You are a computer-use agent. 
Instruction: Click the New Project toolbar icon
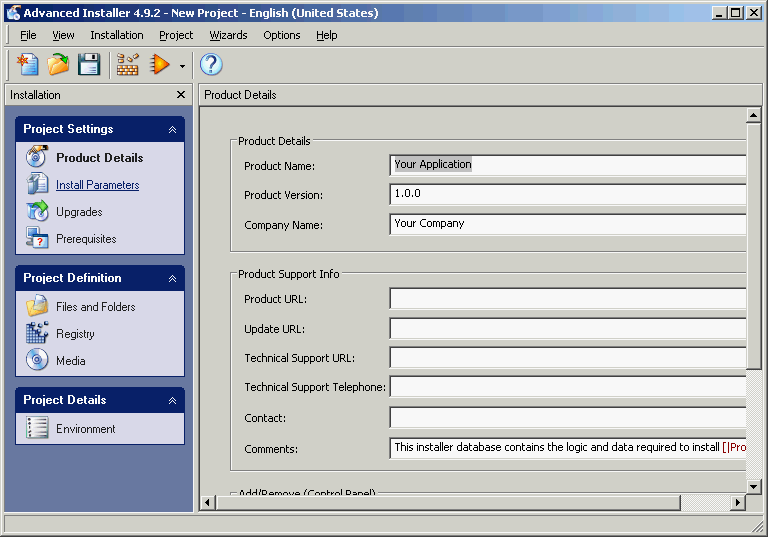point(28,64)
